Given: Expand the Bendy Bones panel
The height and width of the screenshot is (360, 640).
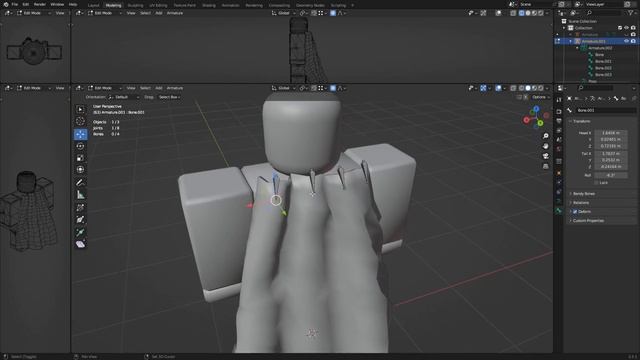Looking at the screenshot, I should coord(584,194).
